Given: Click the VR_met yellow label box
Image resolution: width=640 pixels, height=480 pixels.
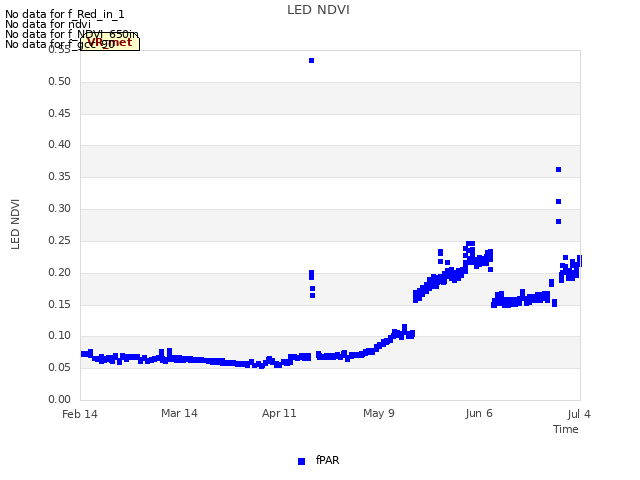Looking at the screenshot, I should (110, 43).
